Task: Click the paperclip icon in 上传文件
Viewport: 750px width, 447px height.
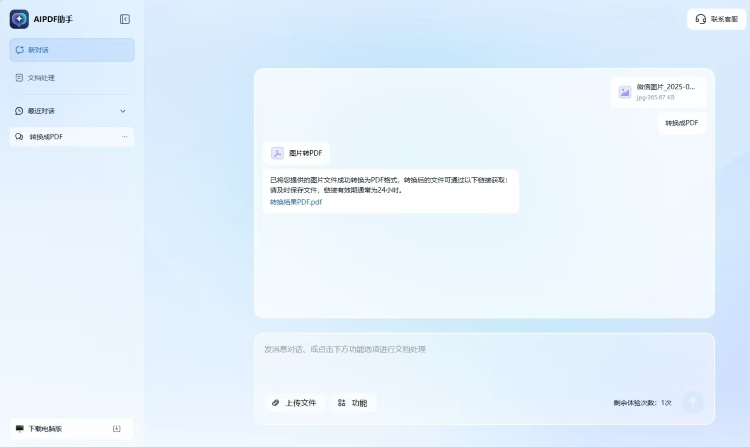Action: pyautogui.click(x=276, y=403)
